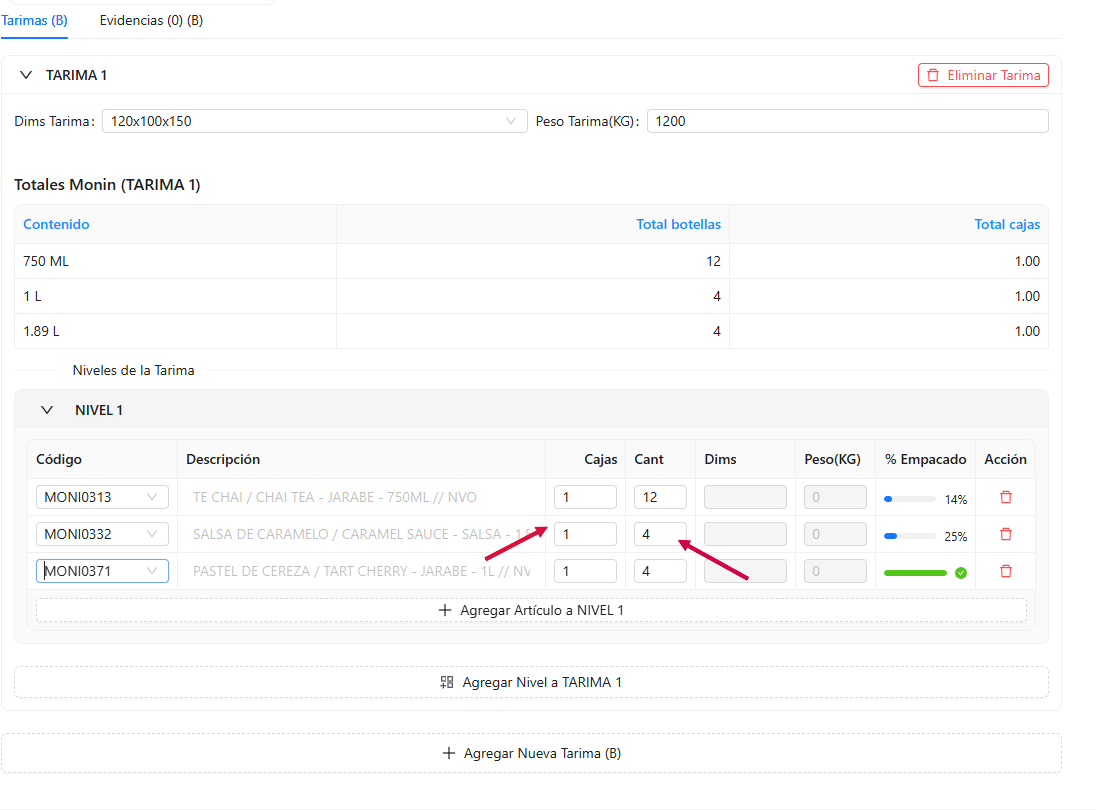Switch to the Tarimas (B) tab
The height and width of the screenshot is (810, 1096).
coord(34,20)
